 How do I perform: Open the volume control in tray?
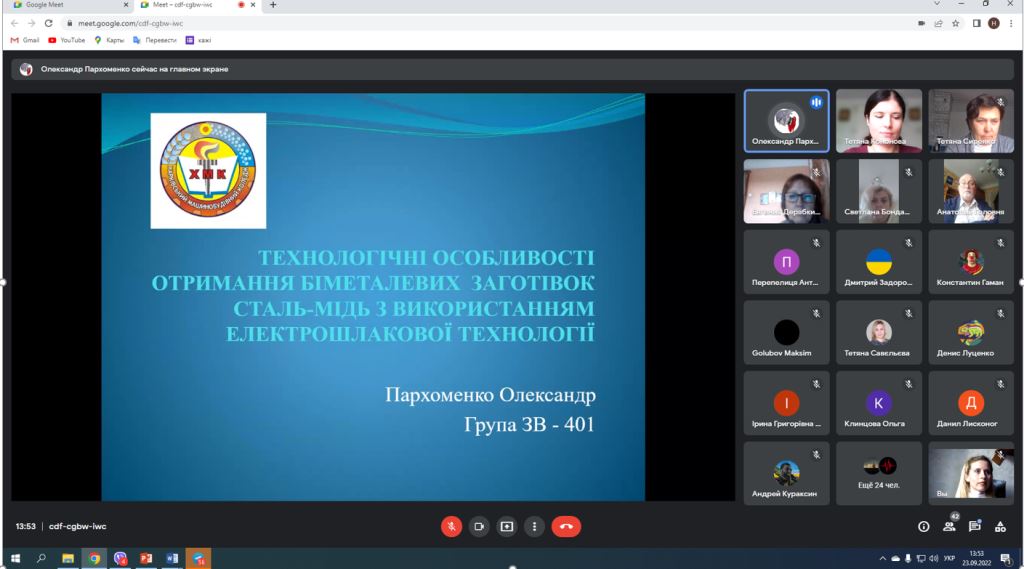click(933, 559)
